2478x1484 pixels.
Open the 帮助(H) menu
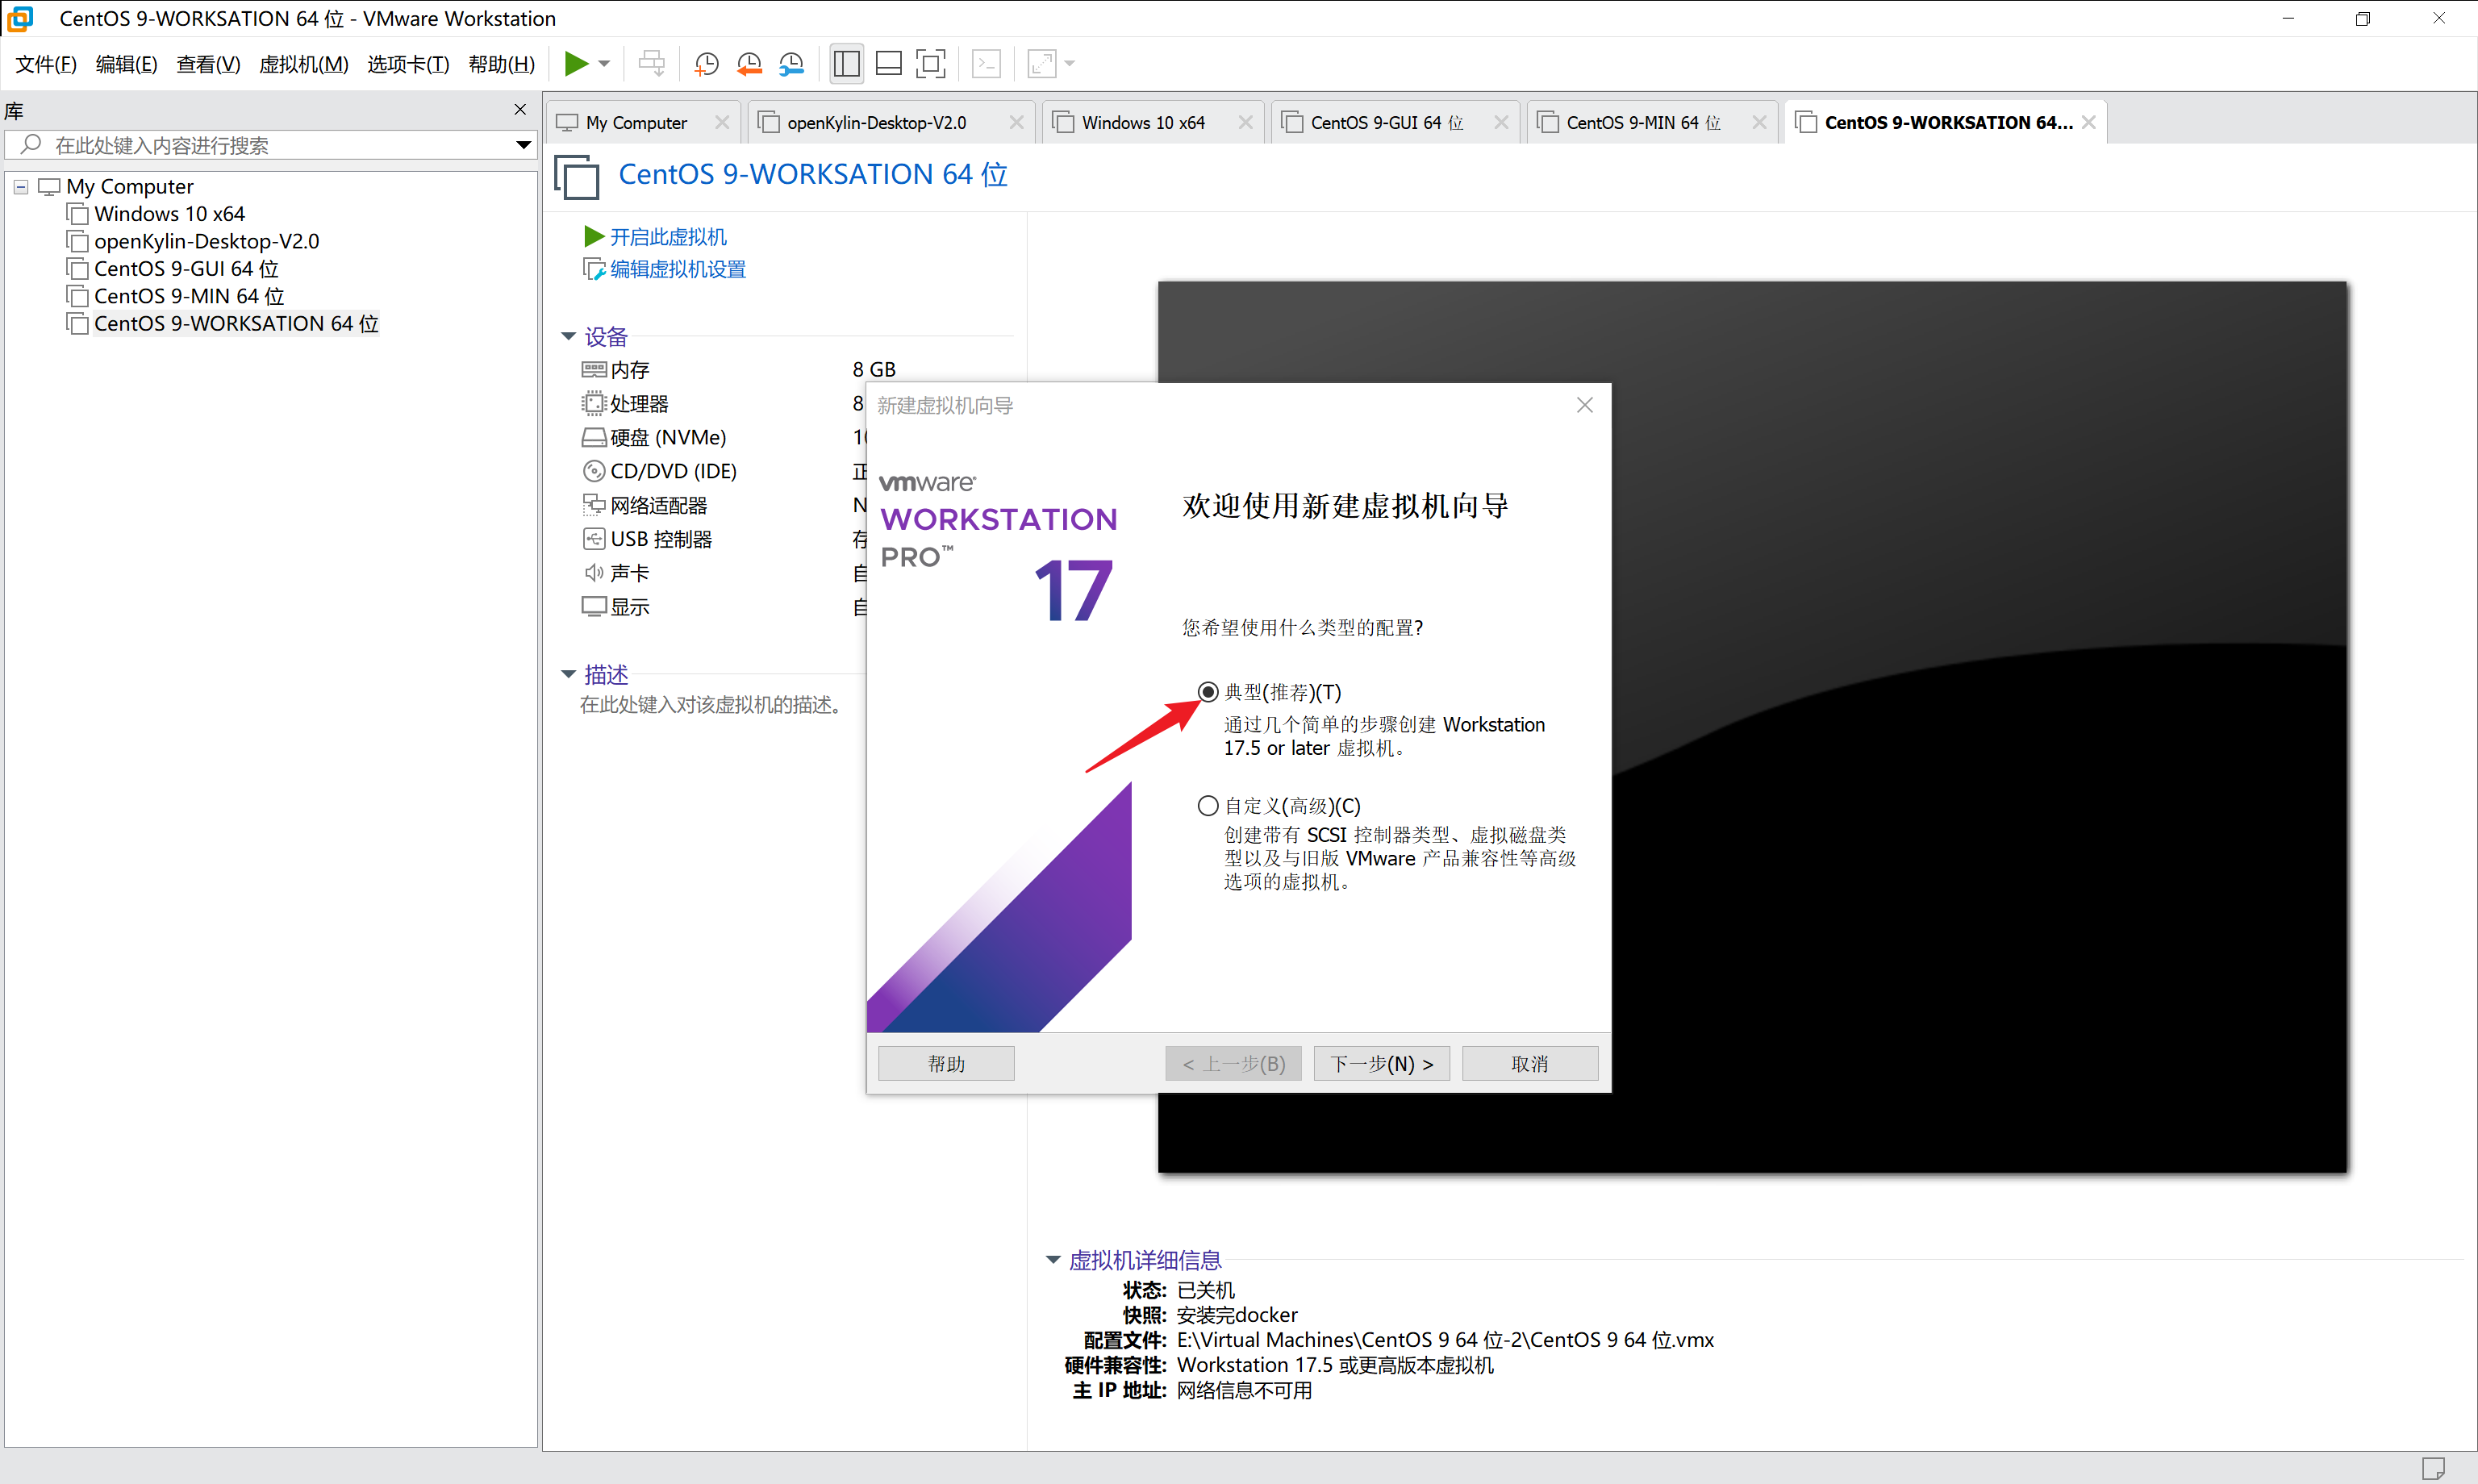[x=501, y=64]
